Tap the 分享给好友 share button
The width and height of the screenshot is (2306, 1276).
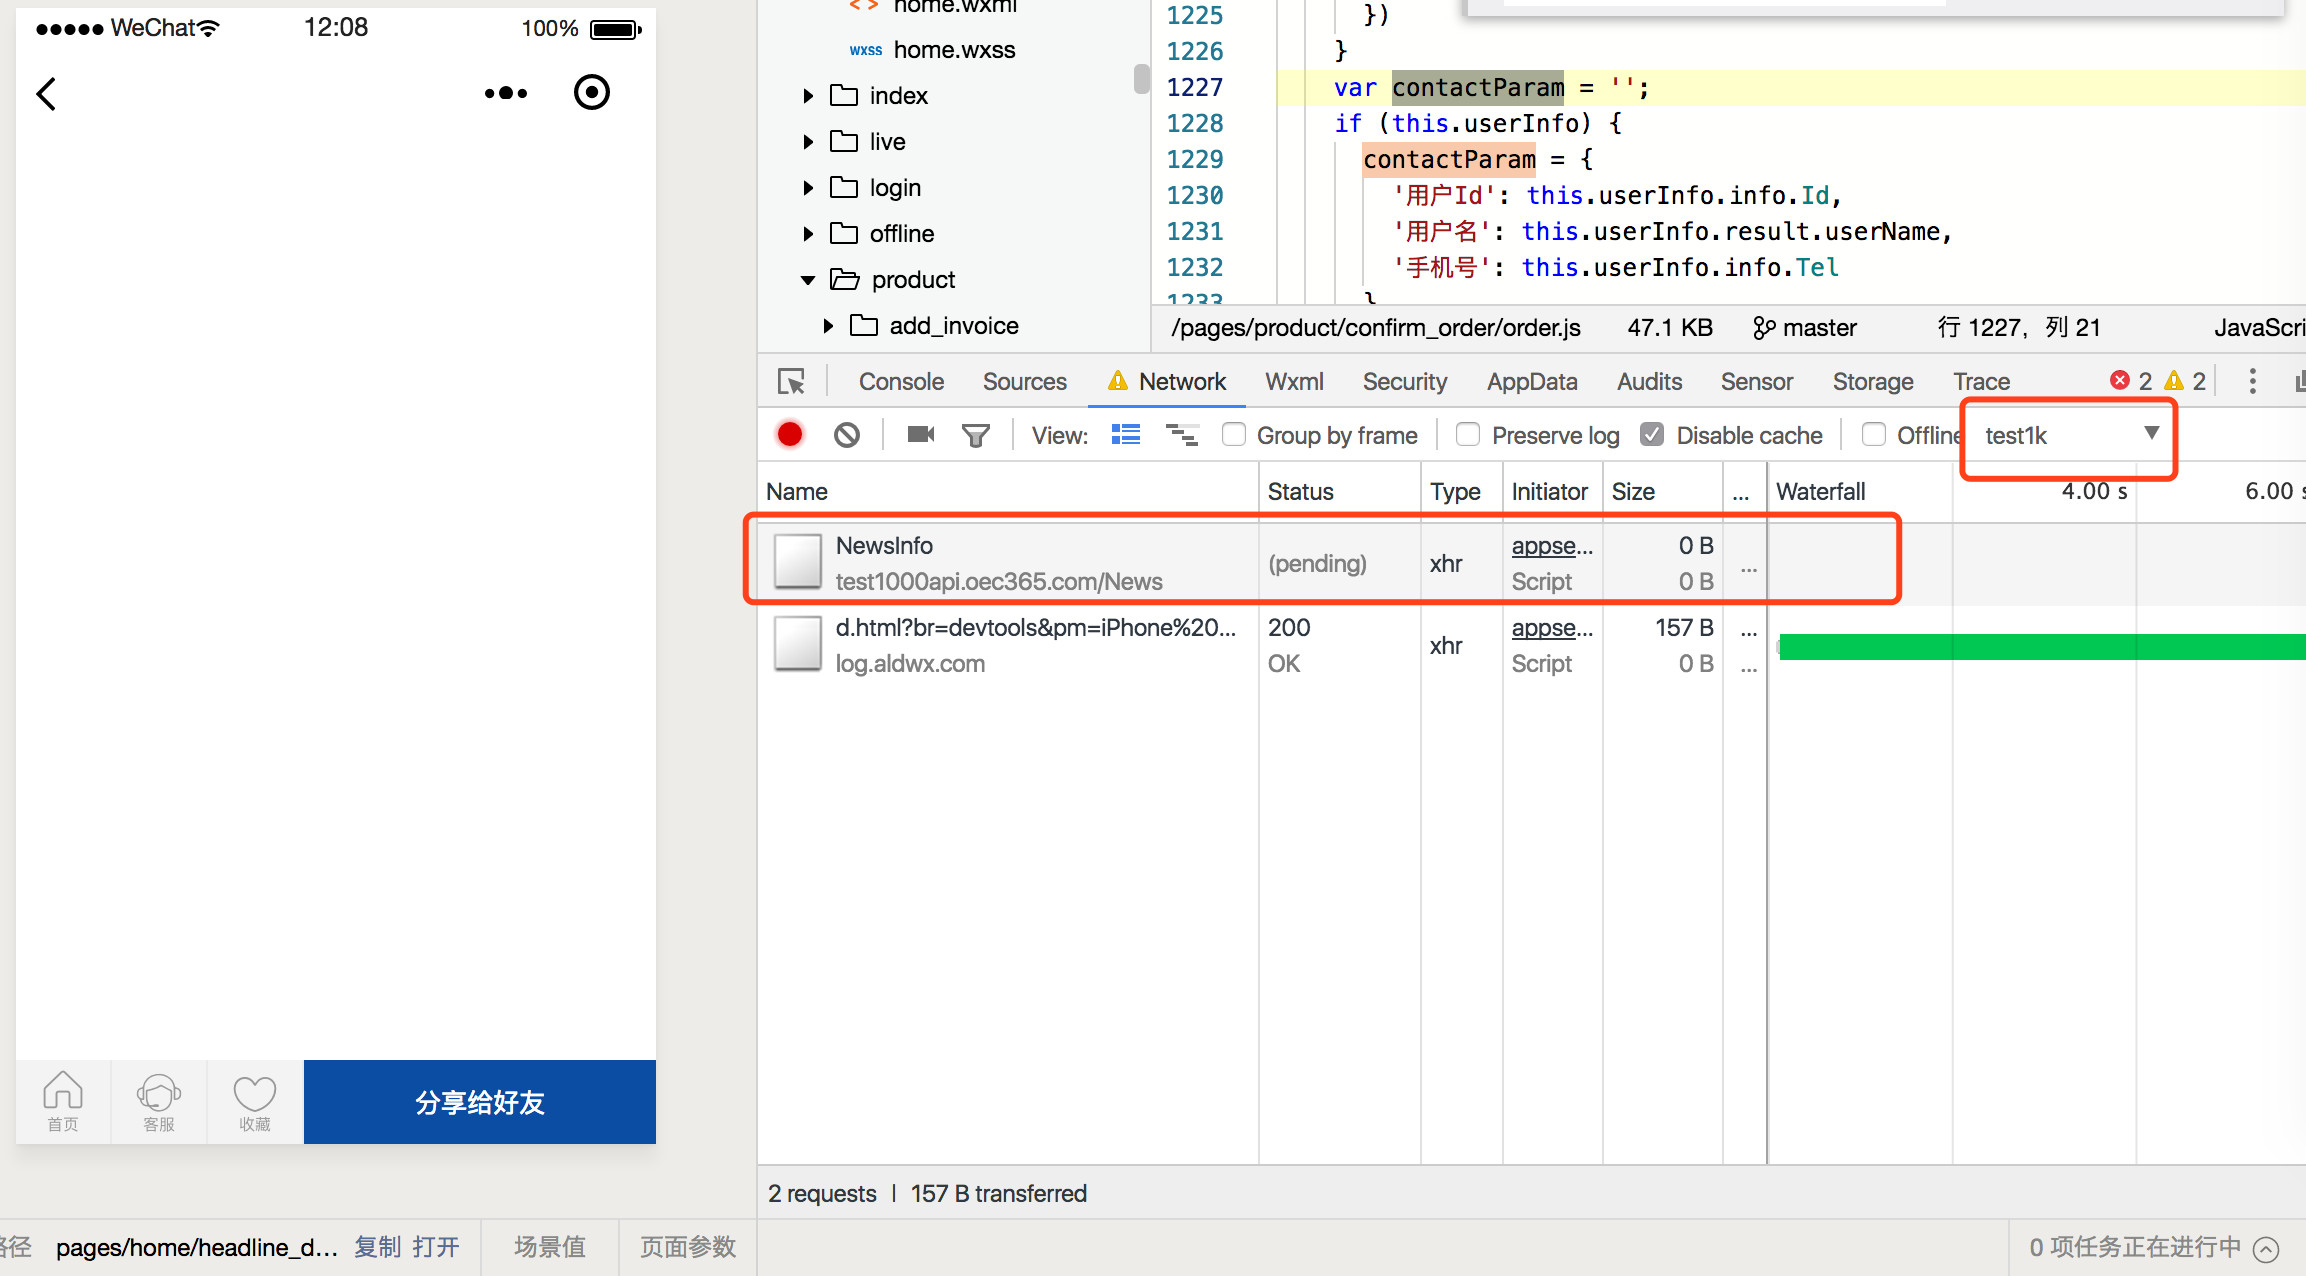[x=479, y=1102]
